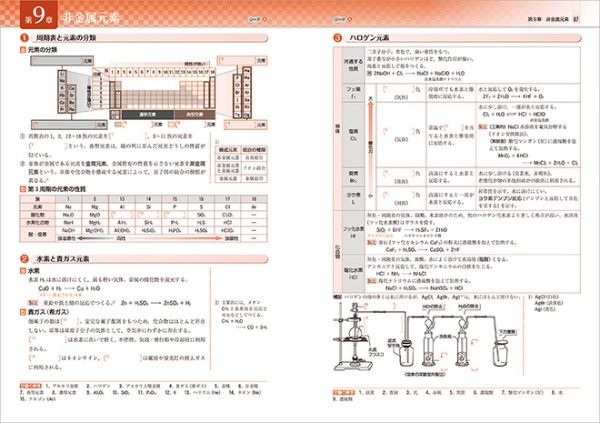Click the square bullet beside 元素の分類

click(23, 50)
